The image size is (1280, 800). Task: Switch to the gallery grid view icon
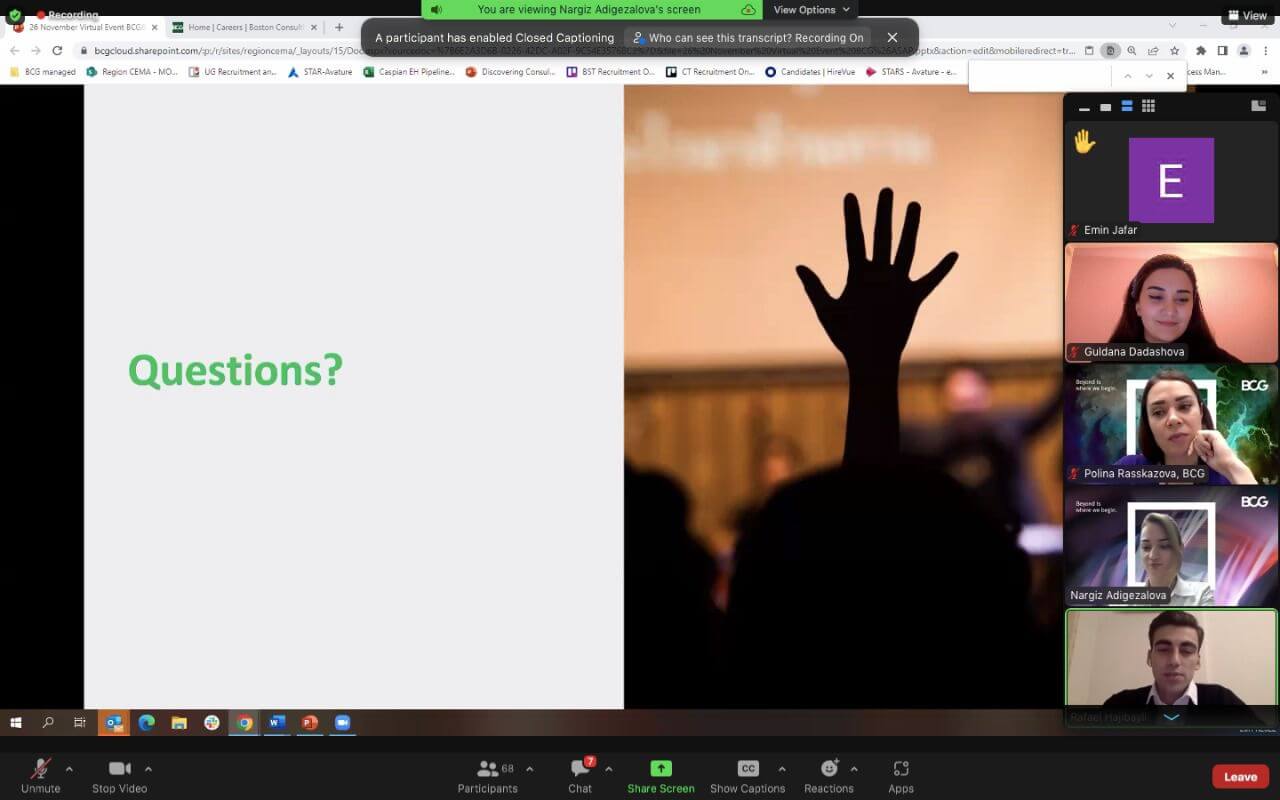[x=1148, y=106]
